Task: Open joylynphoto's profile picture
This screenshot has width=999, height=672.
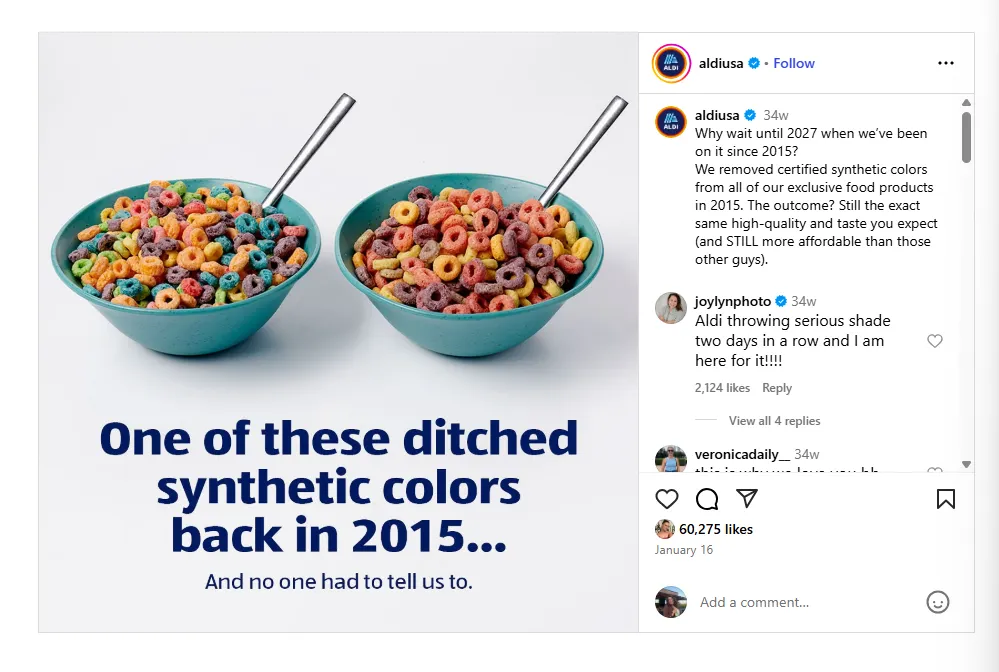Action: click(671, 308)
